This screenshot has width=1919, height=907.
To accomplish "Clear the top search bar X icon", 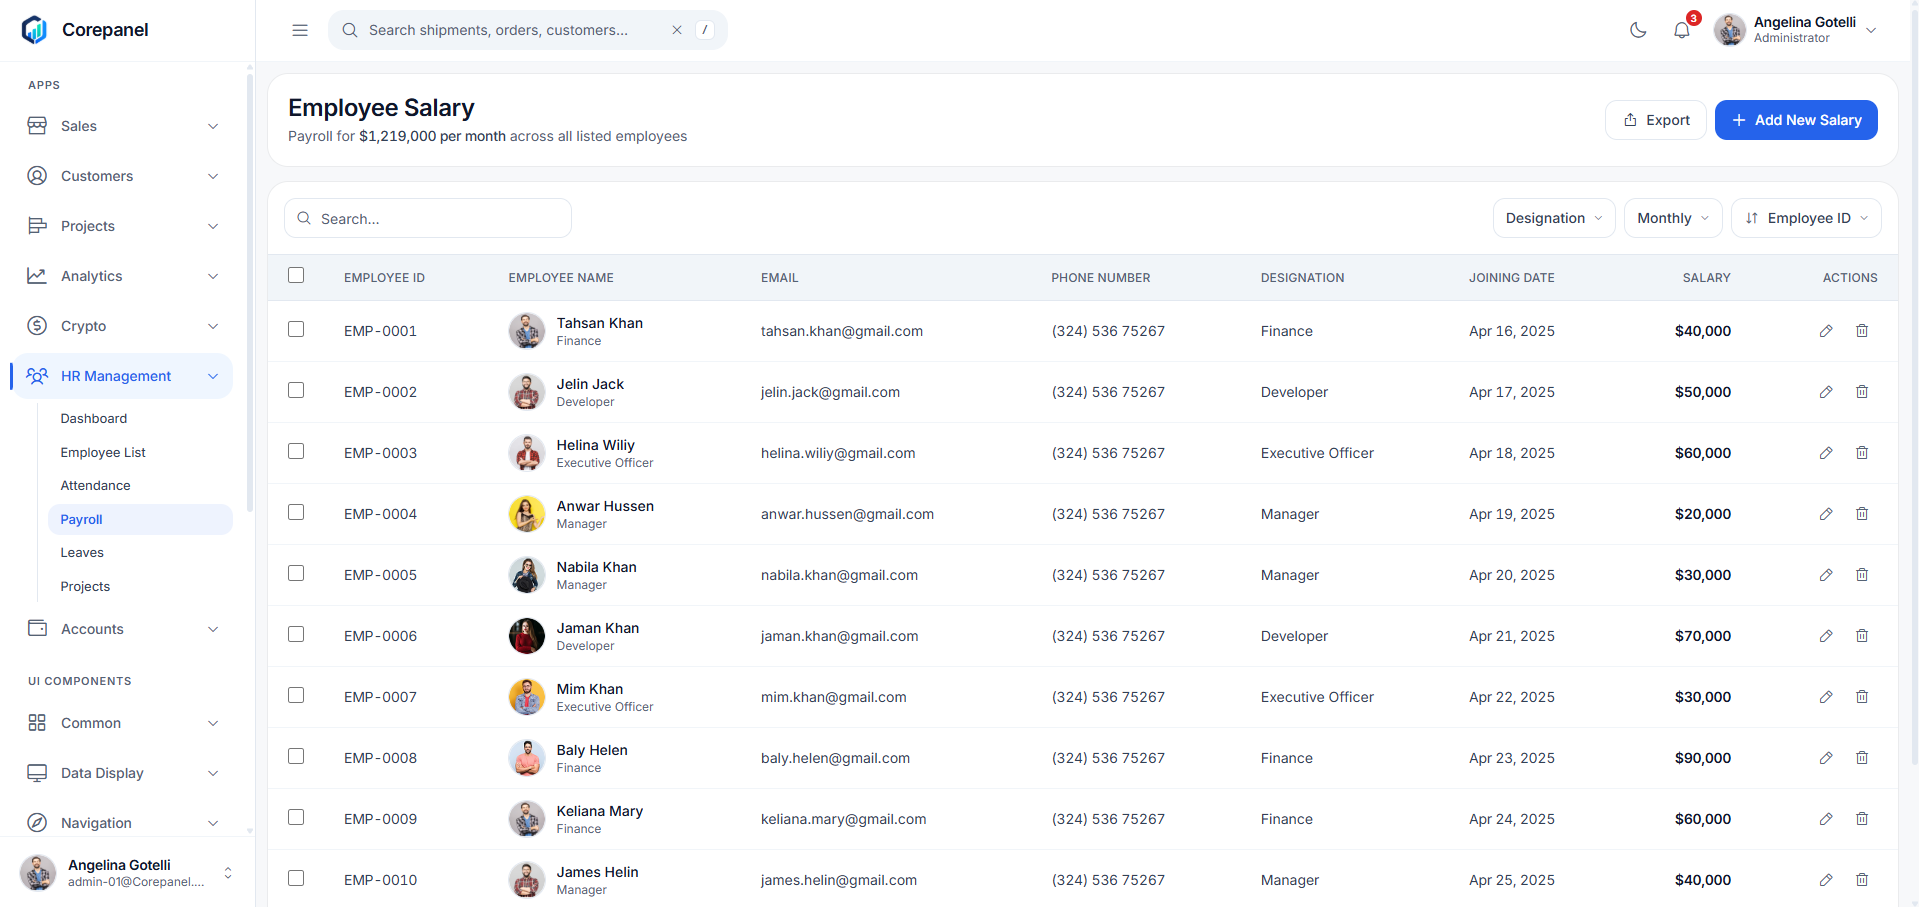I will pos(677,30).
